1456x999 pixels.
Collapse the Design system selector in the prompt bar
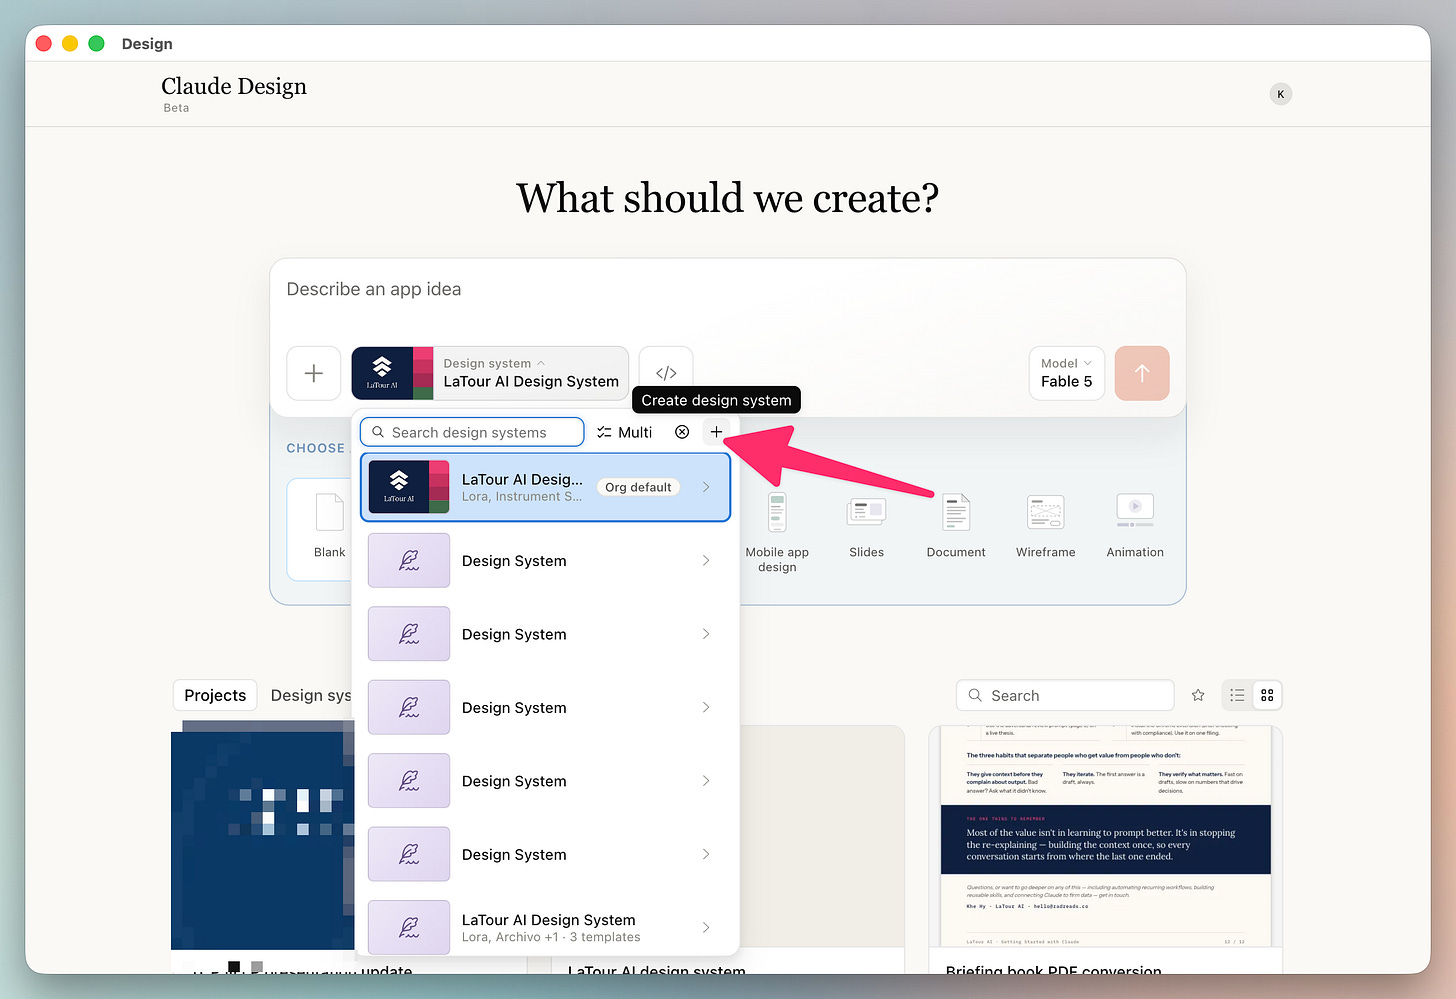[490, 373]
